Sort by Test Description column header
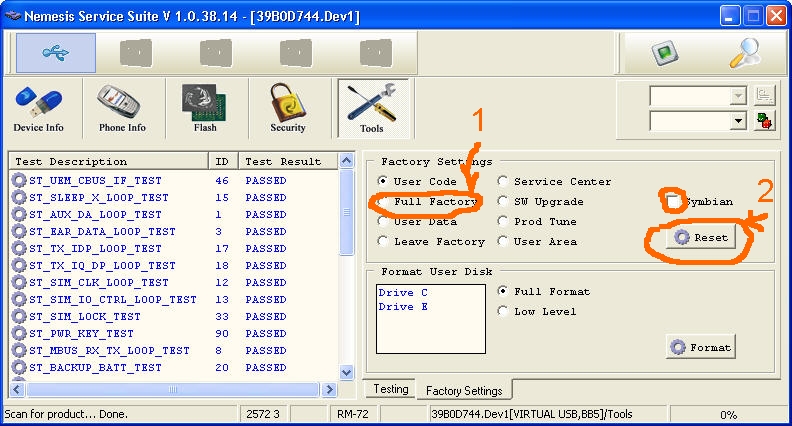792x426 pixels. coord(109,161)
